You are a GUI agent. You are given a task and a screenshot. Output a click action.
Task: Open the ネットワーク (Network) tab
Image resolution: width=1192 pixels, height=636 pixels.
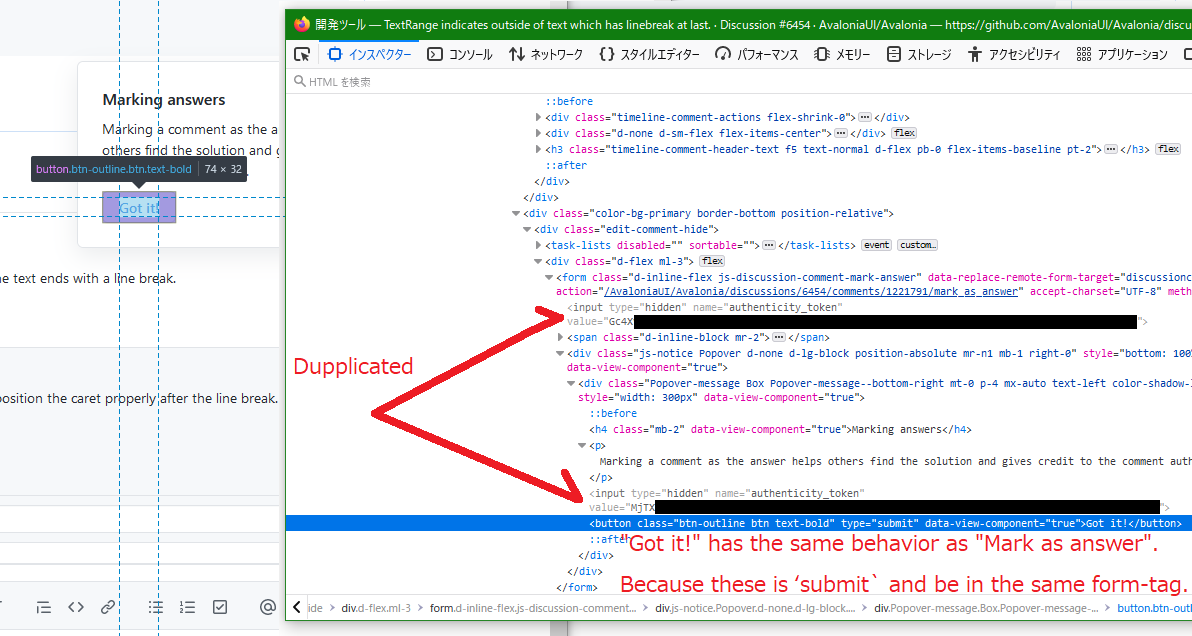click(546, 55)
